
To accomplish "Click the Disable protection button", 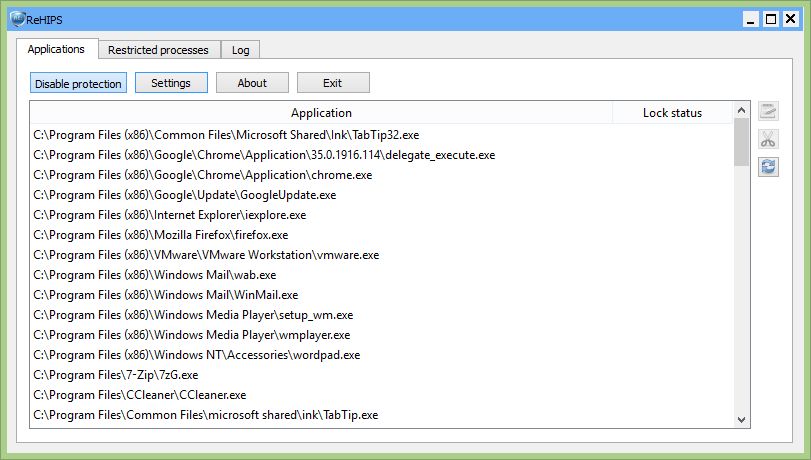I will (78, 83).
